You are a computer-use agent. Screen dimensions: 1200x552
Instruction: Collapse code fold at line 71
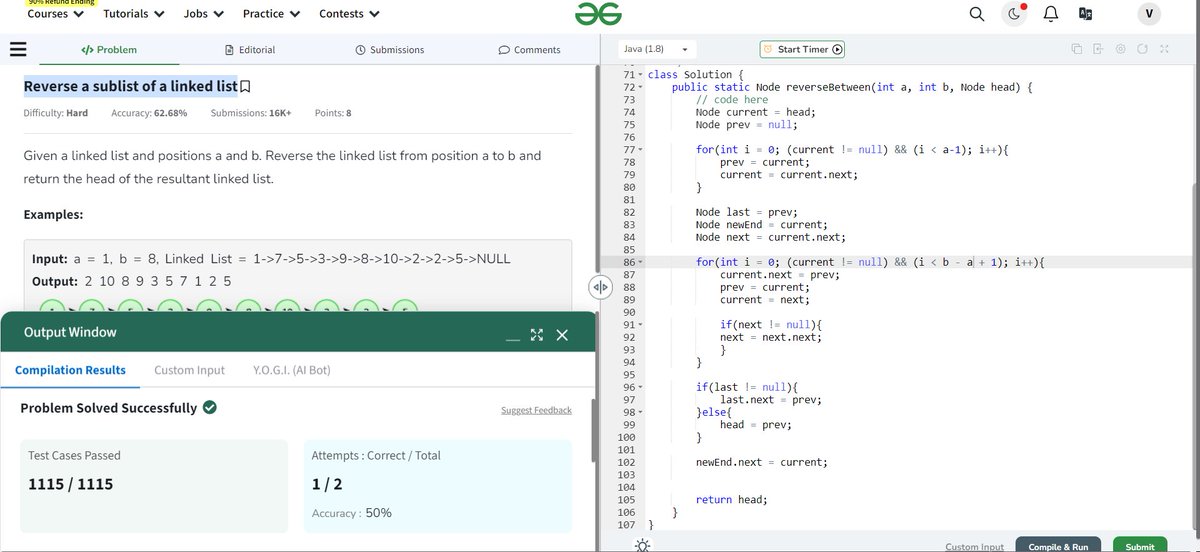coord(641,75)
